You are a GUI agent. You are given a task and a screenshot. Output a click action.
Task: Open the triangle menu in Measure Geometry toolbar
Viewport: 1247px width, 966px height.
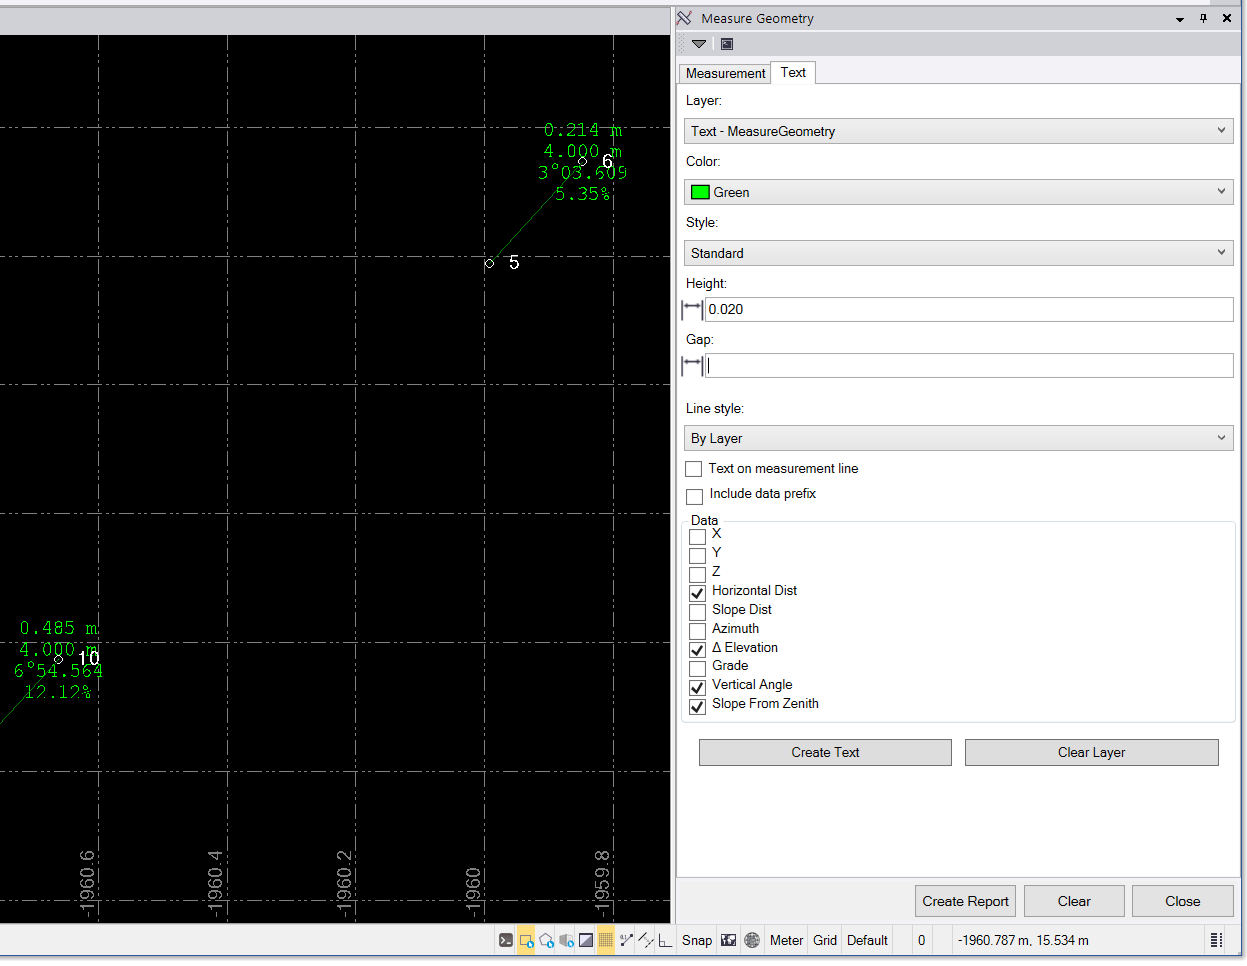tap(699, 44)
